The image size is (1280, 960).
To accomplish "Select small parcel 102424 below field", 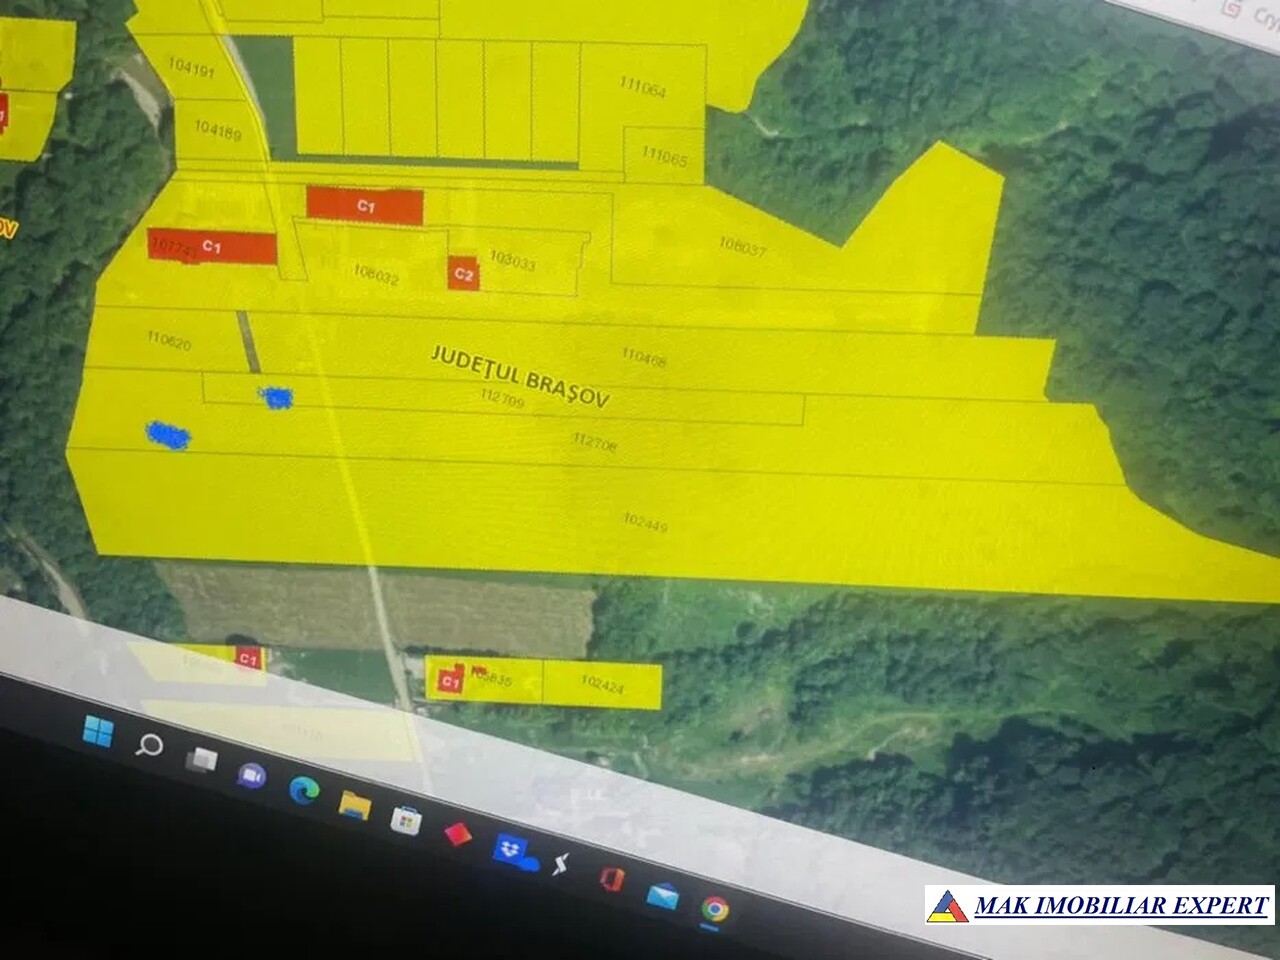I will [602, 685].
